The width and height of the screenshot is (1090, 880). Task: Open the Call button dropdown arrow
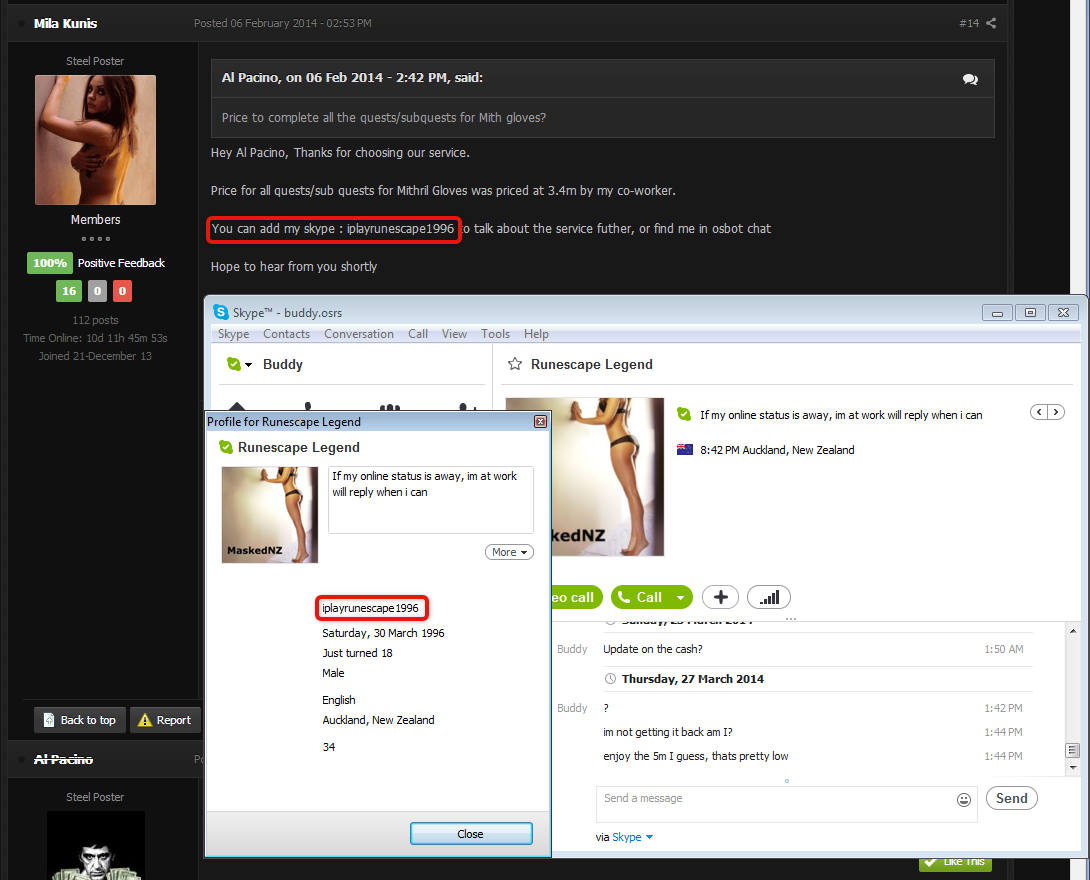[x=681, y=597]
